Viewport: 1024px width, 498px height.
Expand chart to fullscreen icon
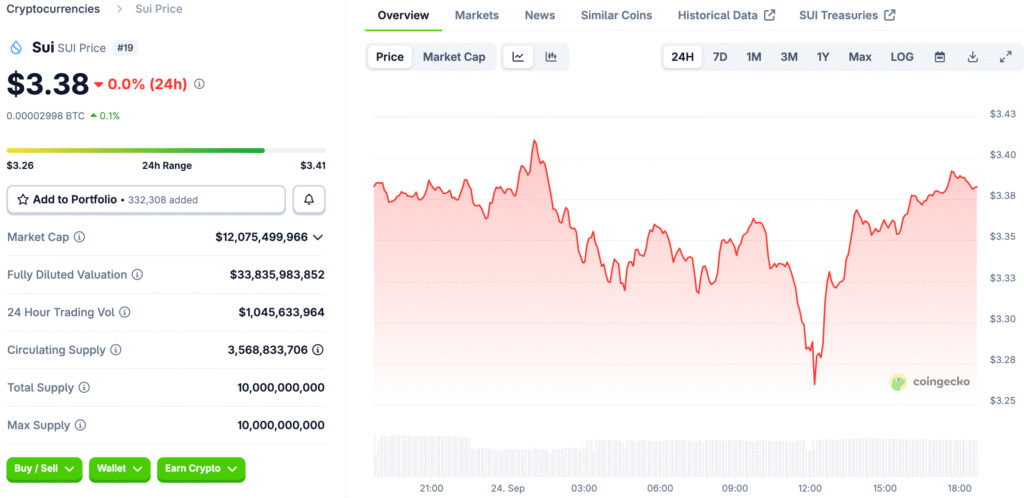(x=1006, y=57)
